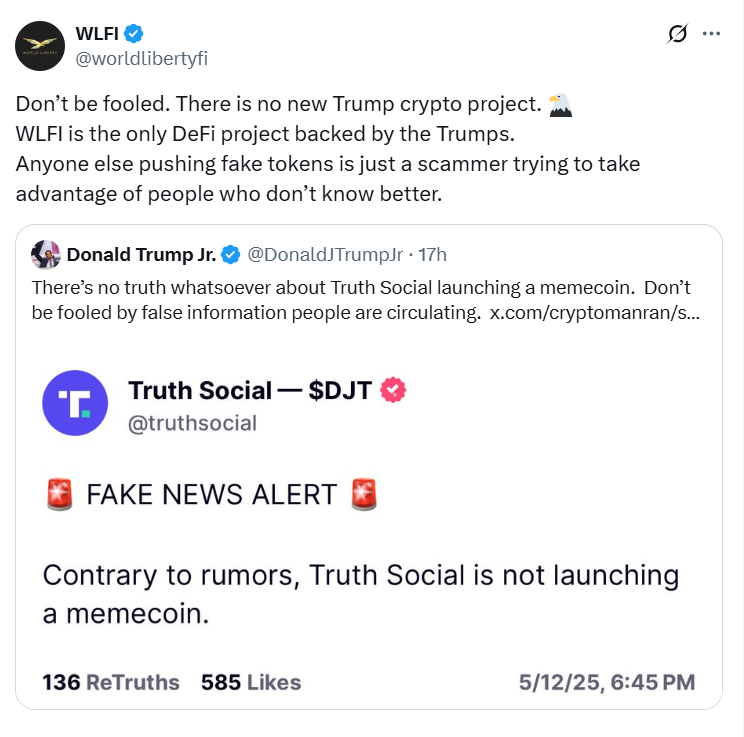Open the 17h quoted post timestamp
This screenshot has height=737, width=744.
(x=431, y=255)
